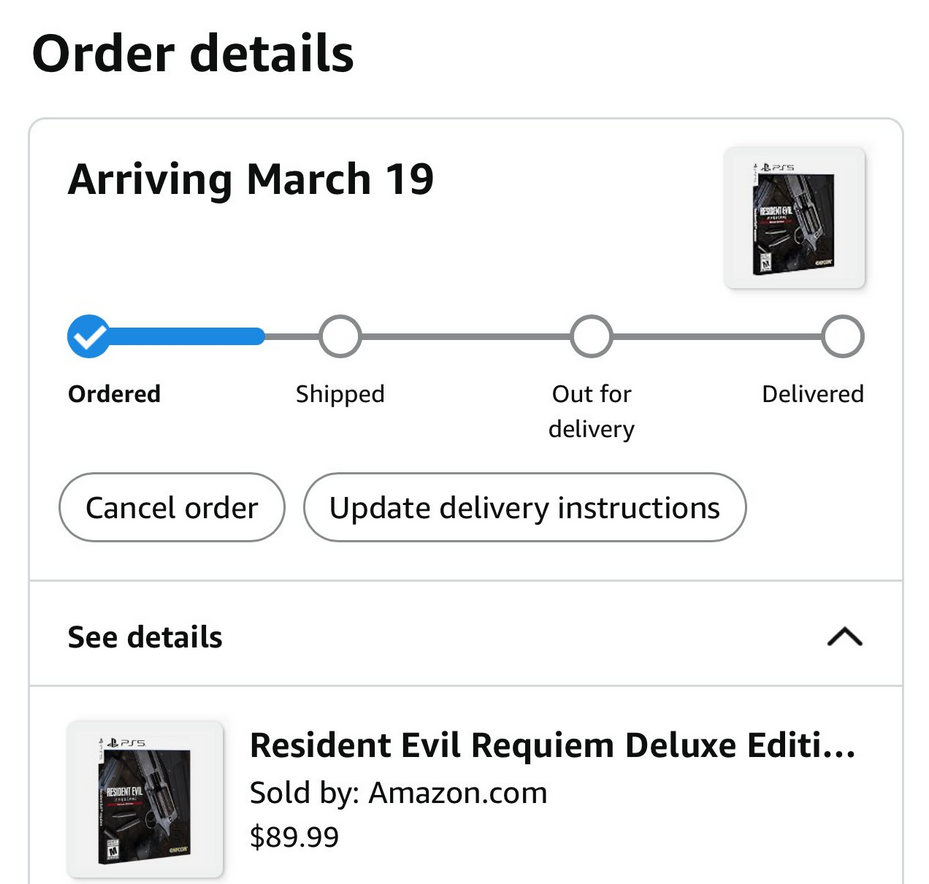Image resolution: width=929 pixels, height=884 pixels.
Task: Click the Order details page heading
Action: click(193, 54)
